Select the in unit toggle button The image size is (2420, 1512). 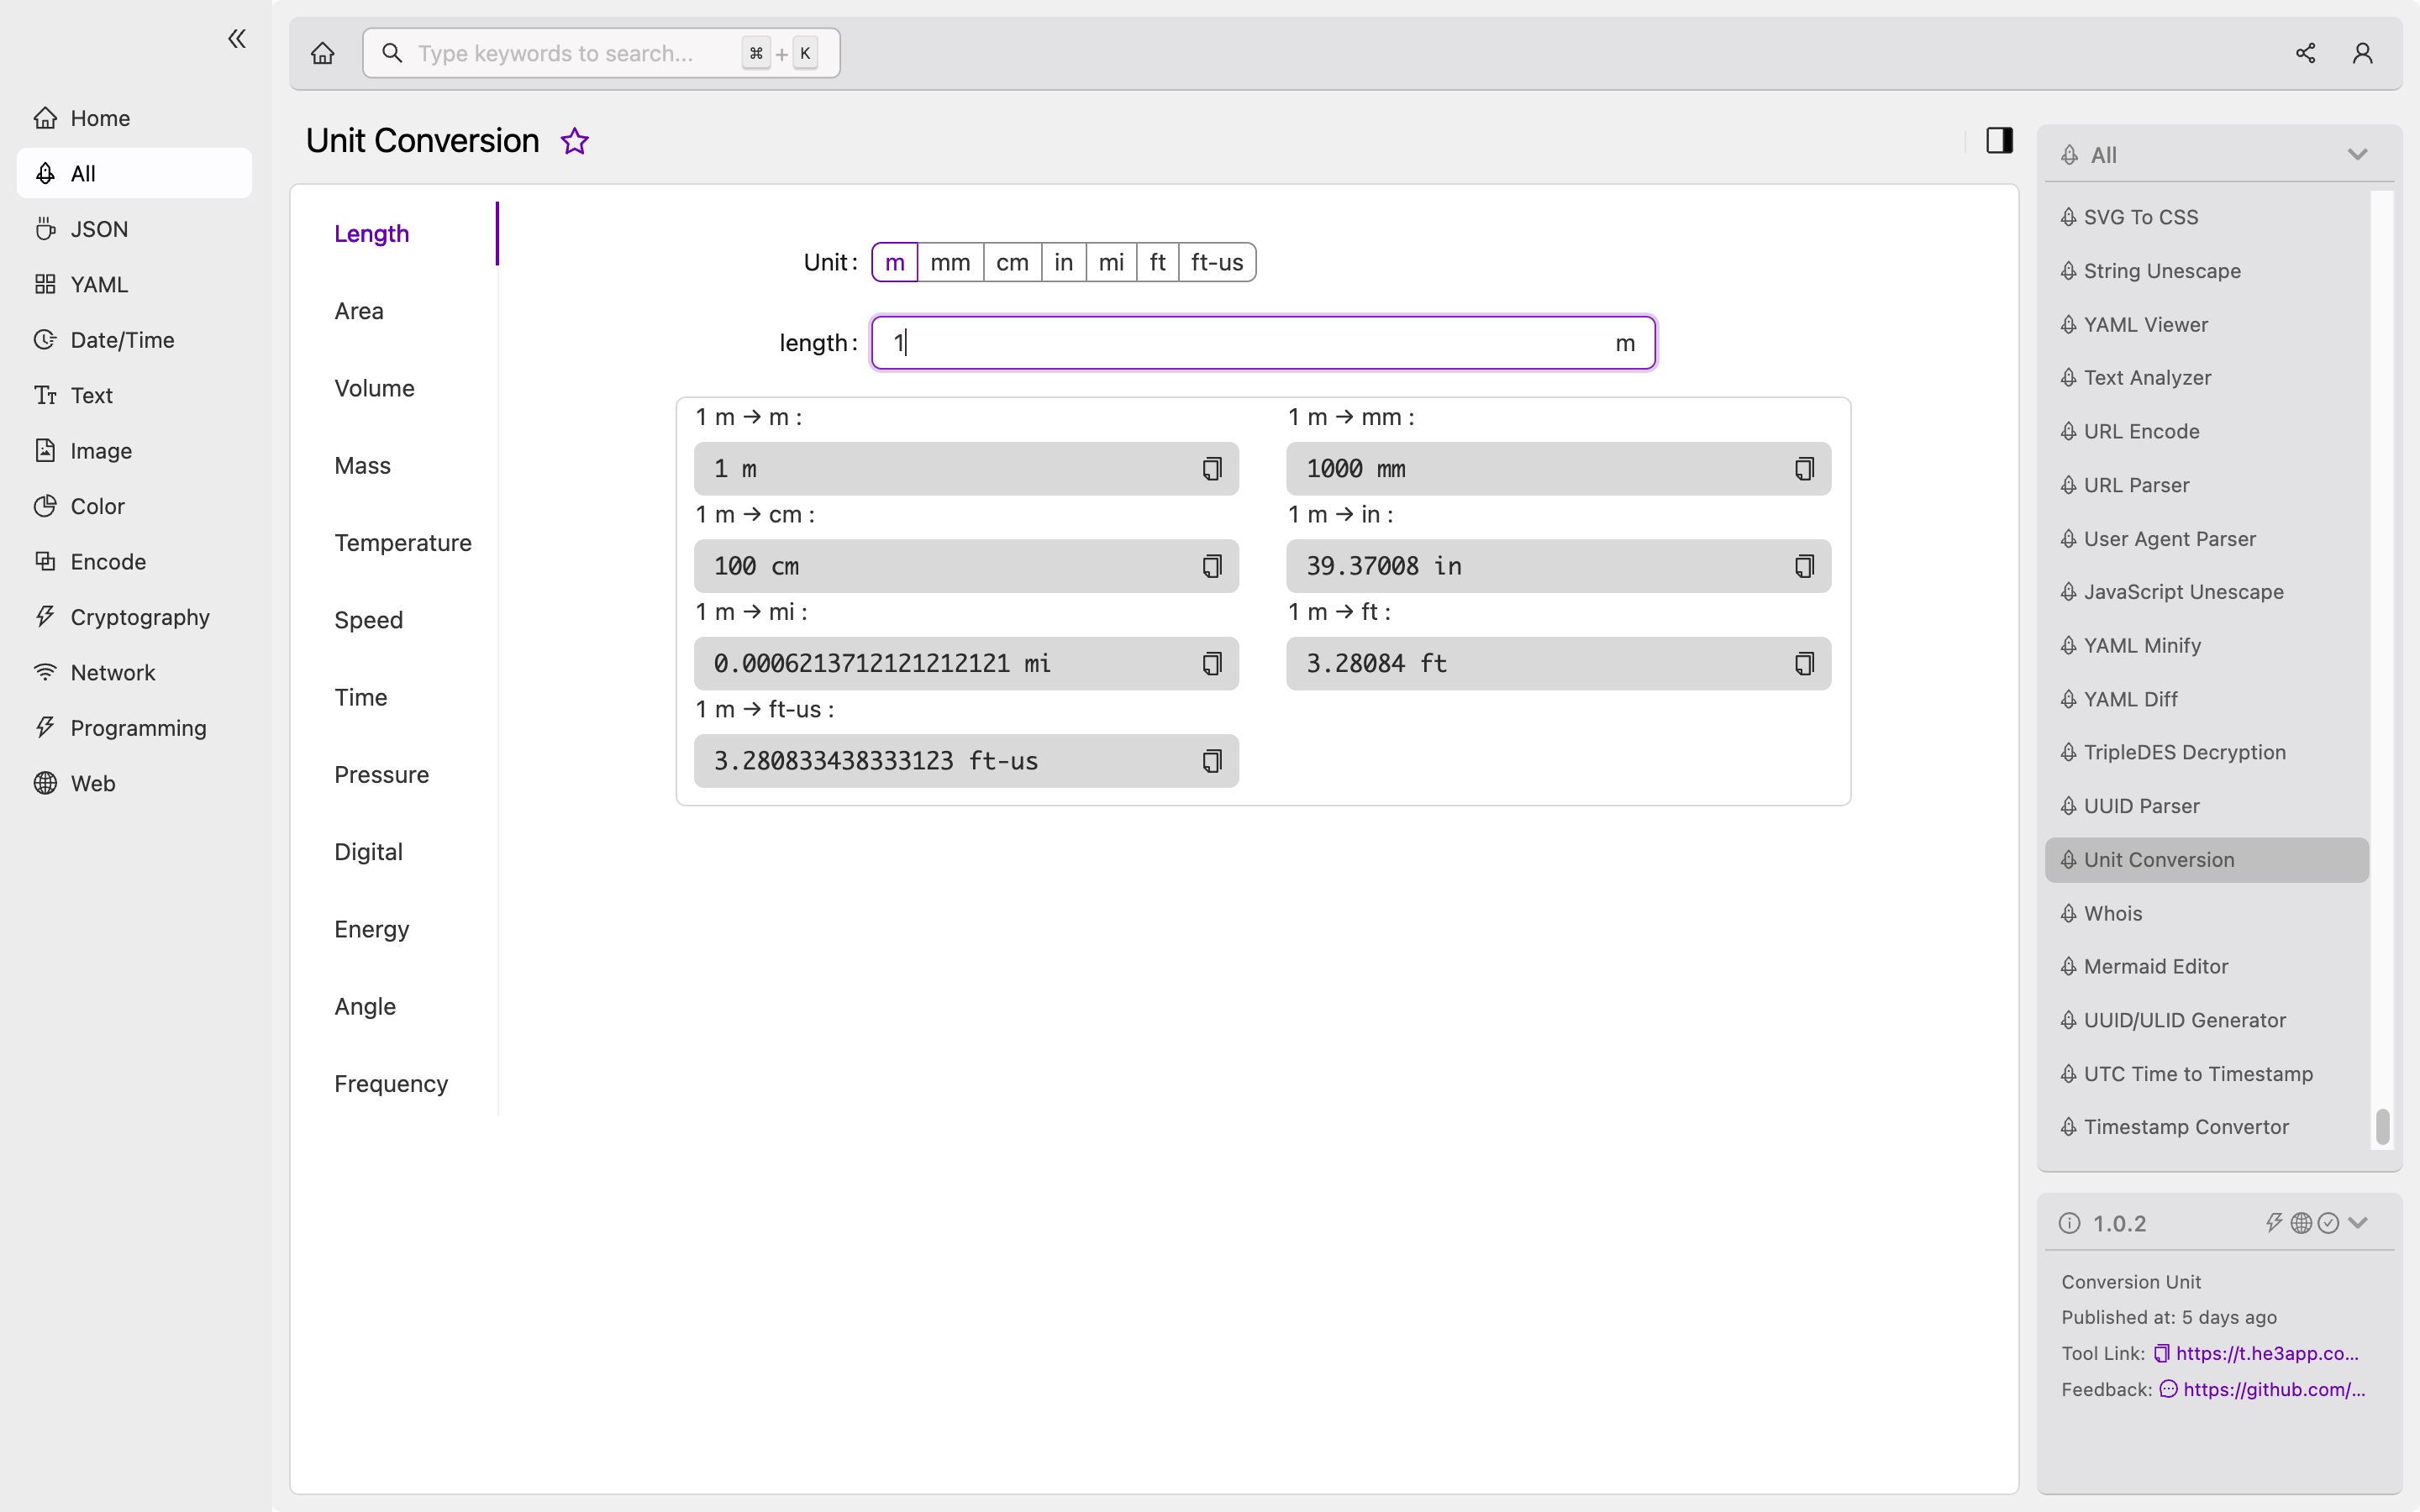coord(1063,261)
